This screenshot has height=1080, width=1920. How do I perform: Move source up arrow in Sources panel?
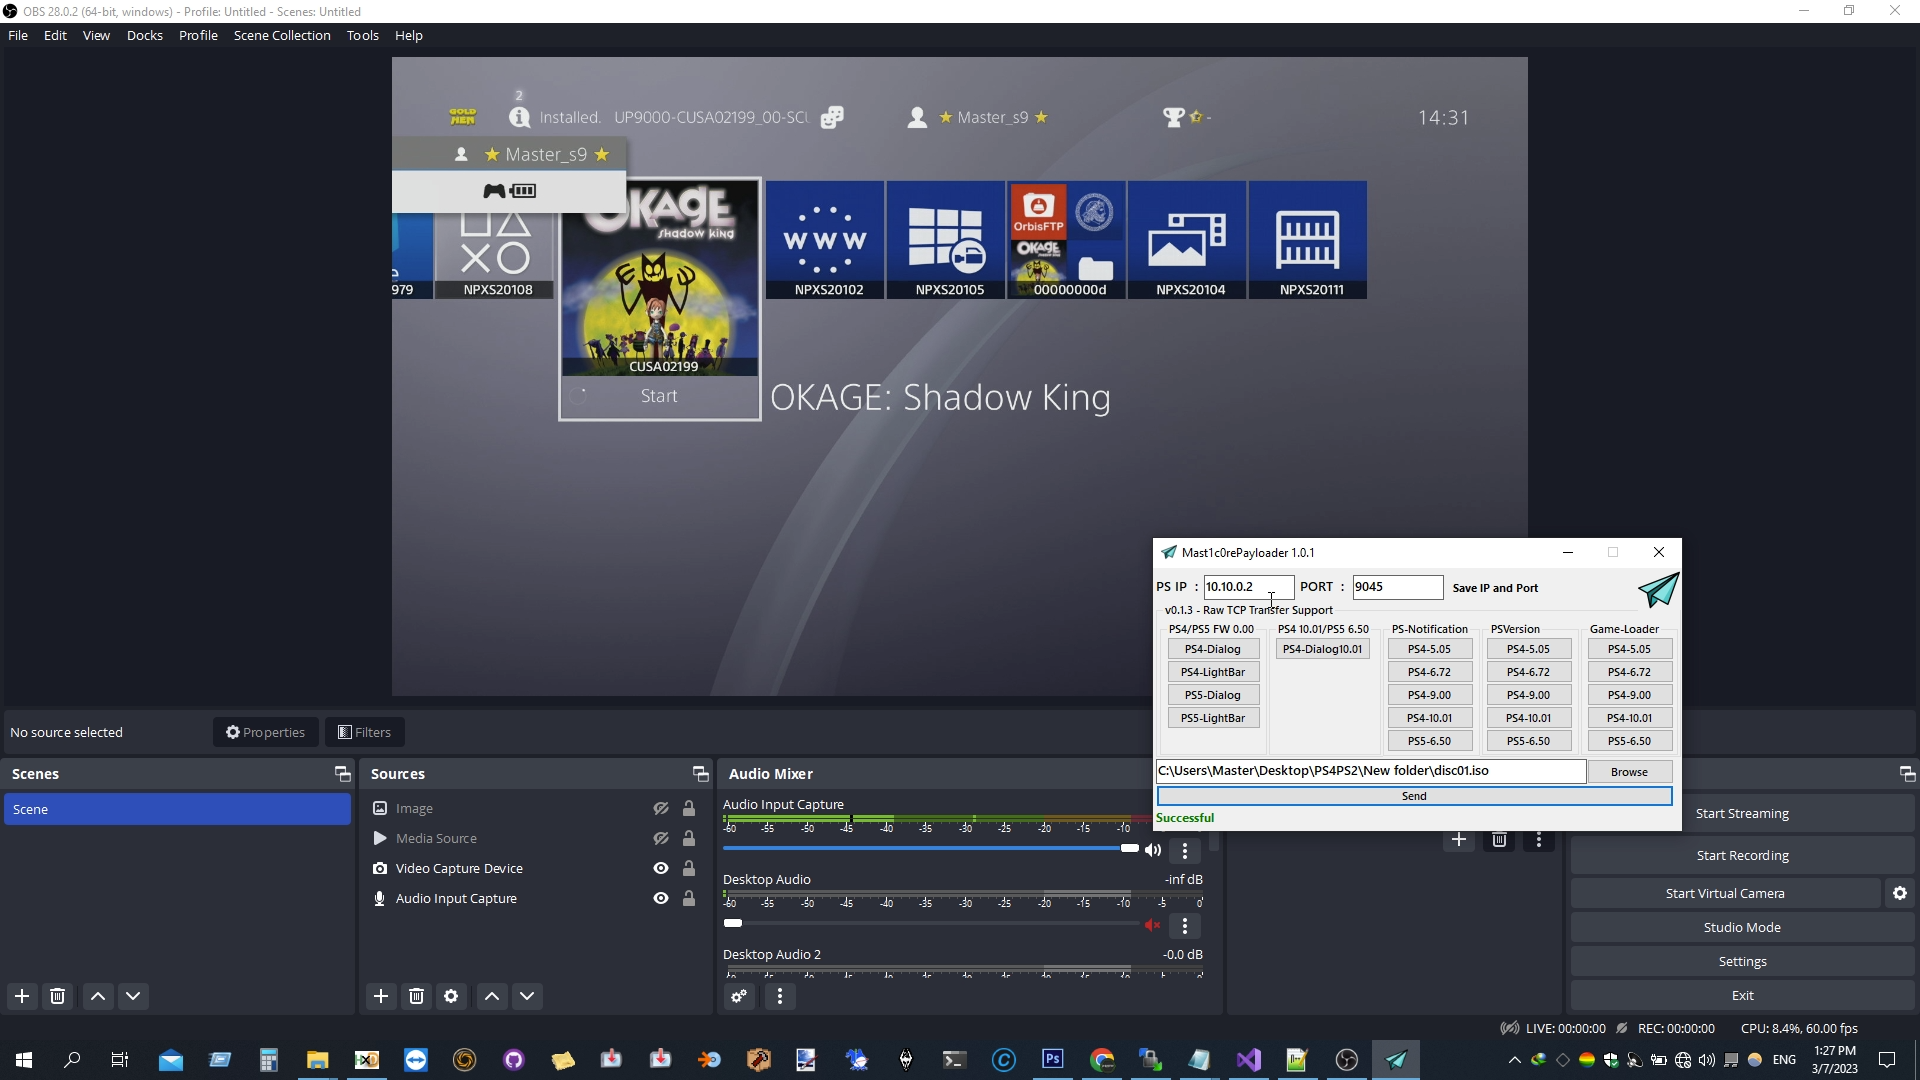(x=492, y=996)
